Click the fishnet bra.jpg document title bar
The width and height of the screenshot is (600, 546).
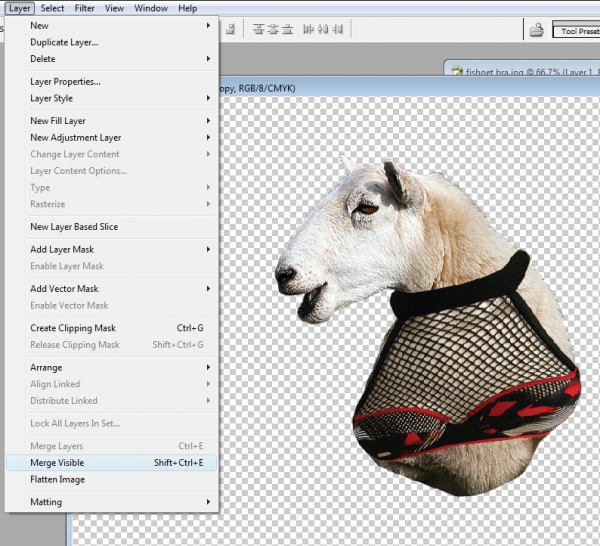click(522, 69)
